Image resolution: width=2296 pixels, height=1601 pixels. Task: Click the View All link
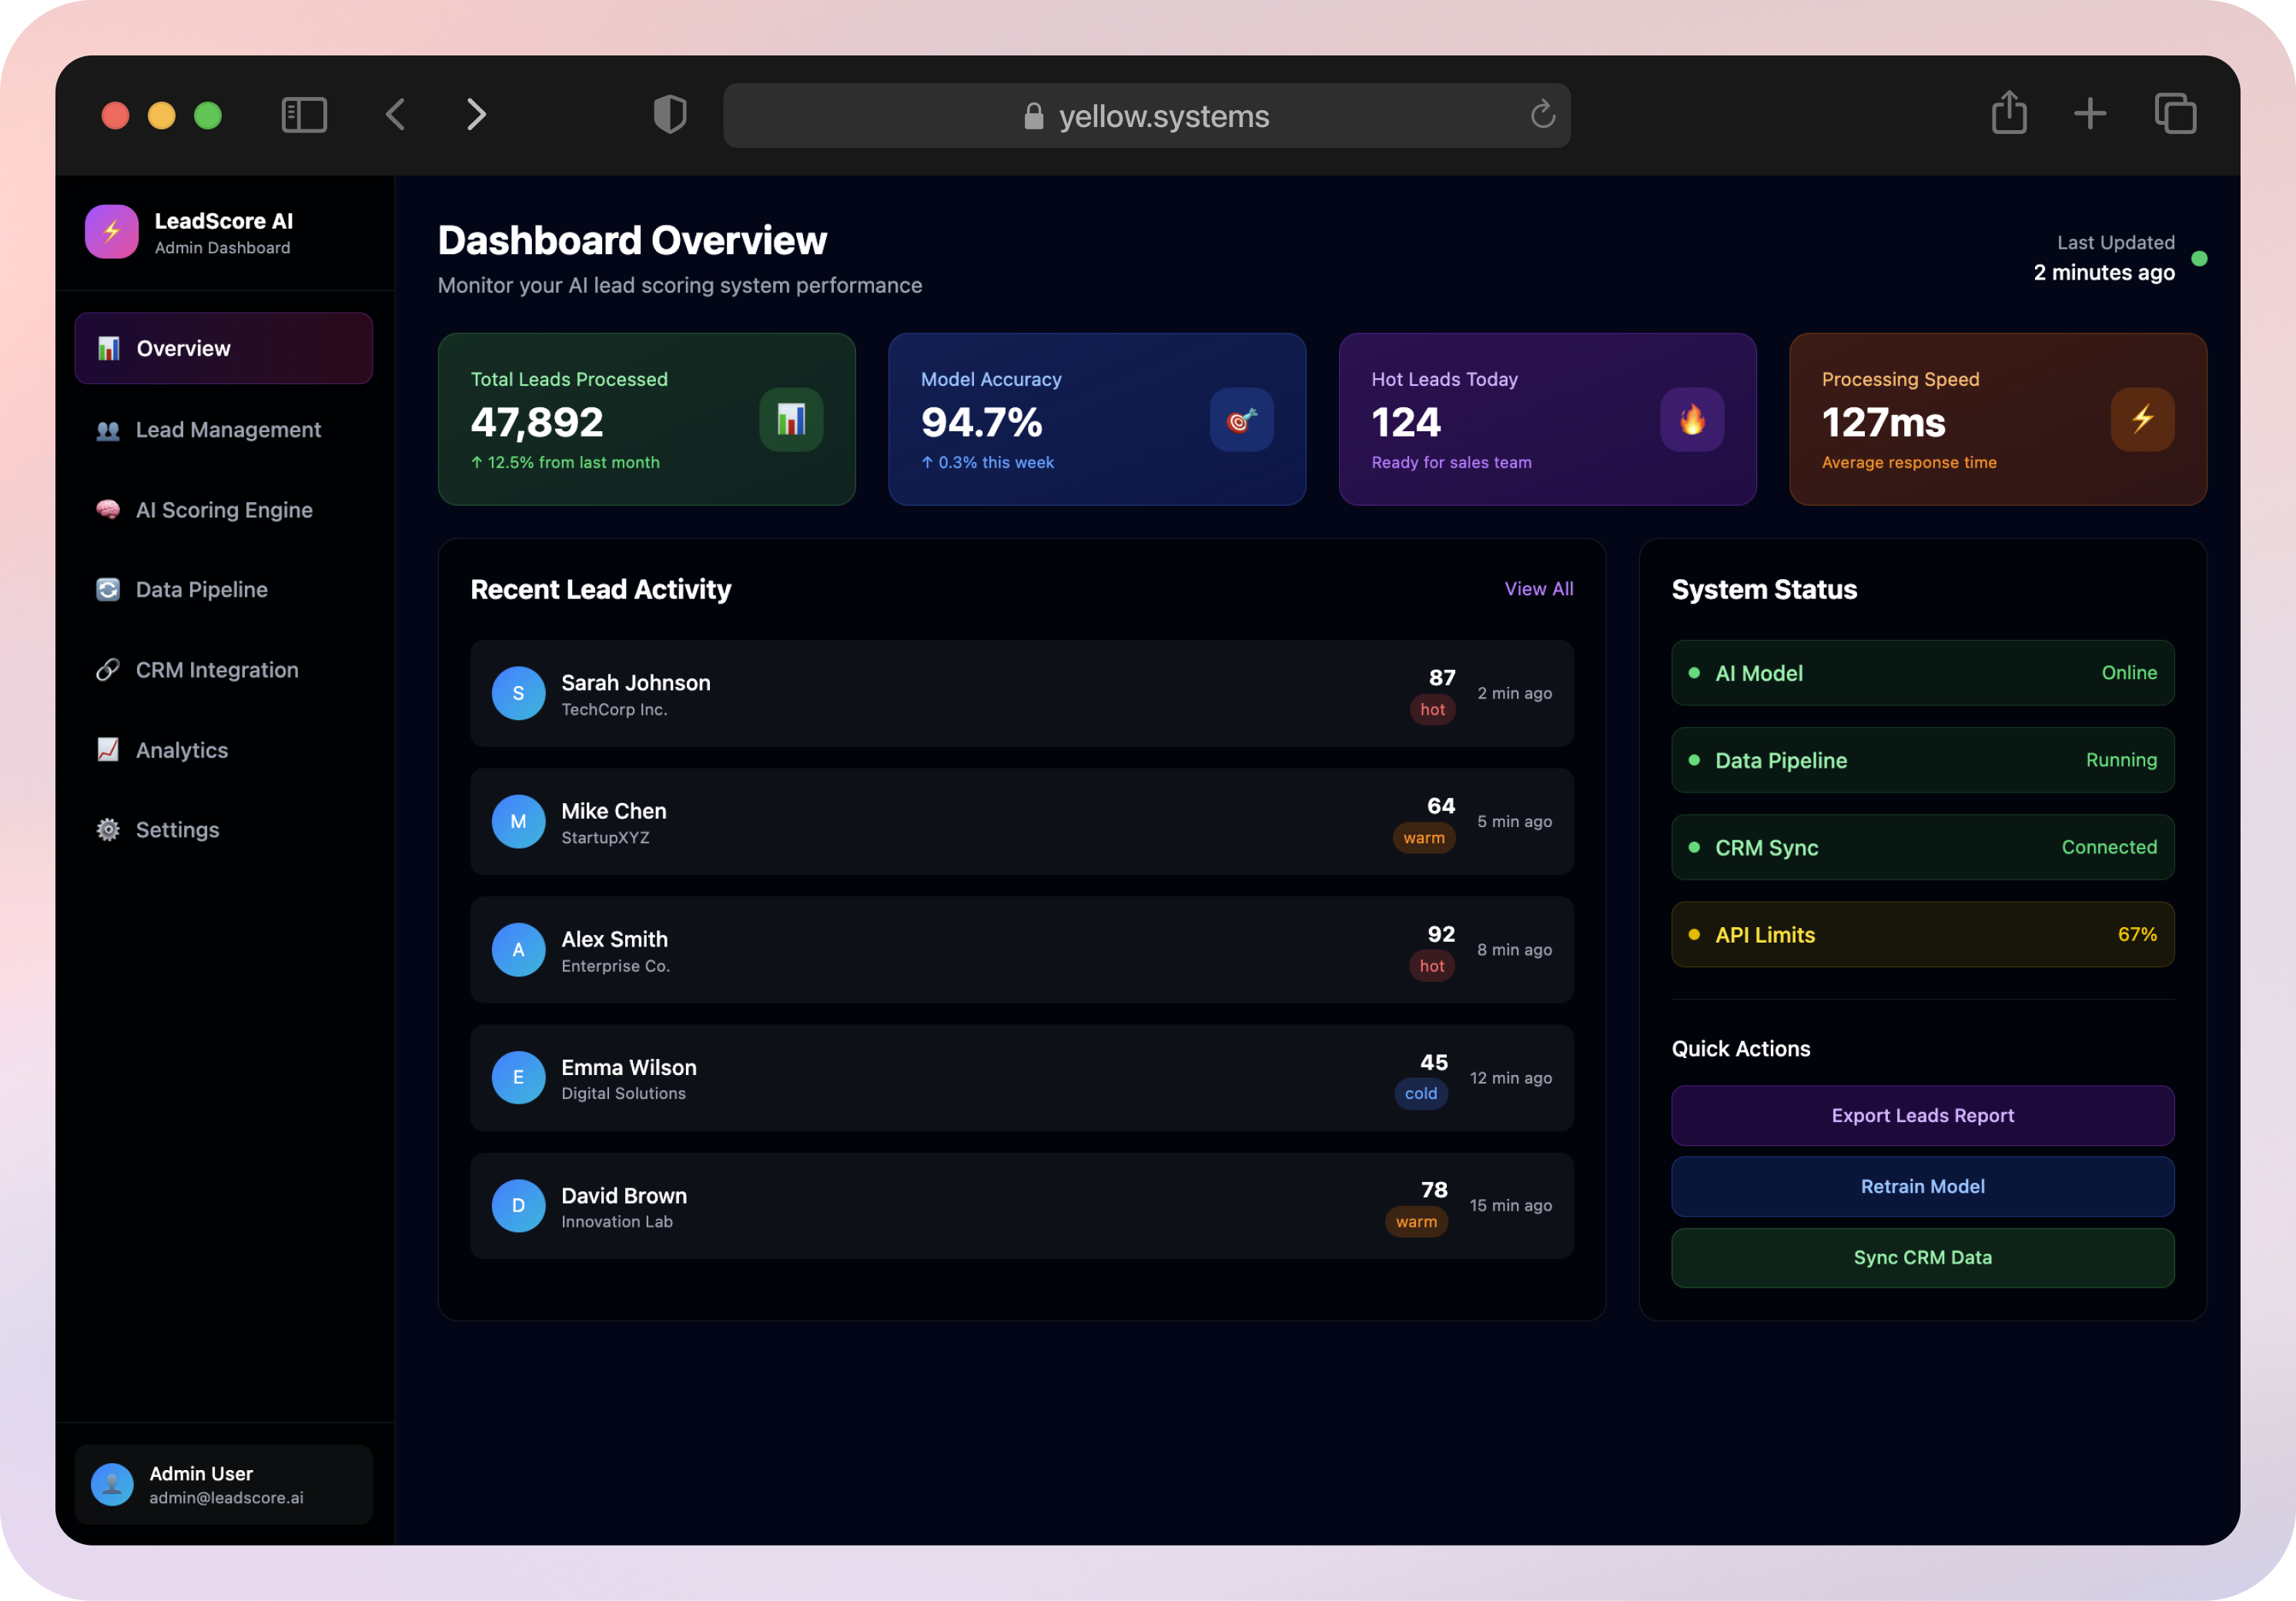coord(1538,589)
